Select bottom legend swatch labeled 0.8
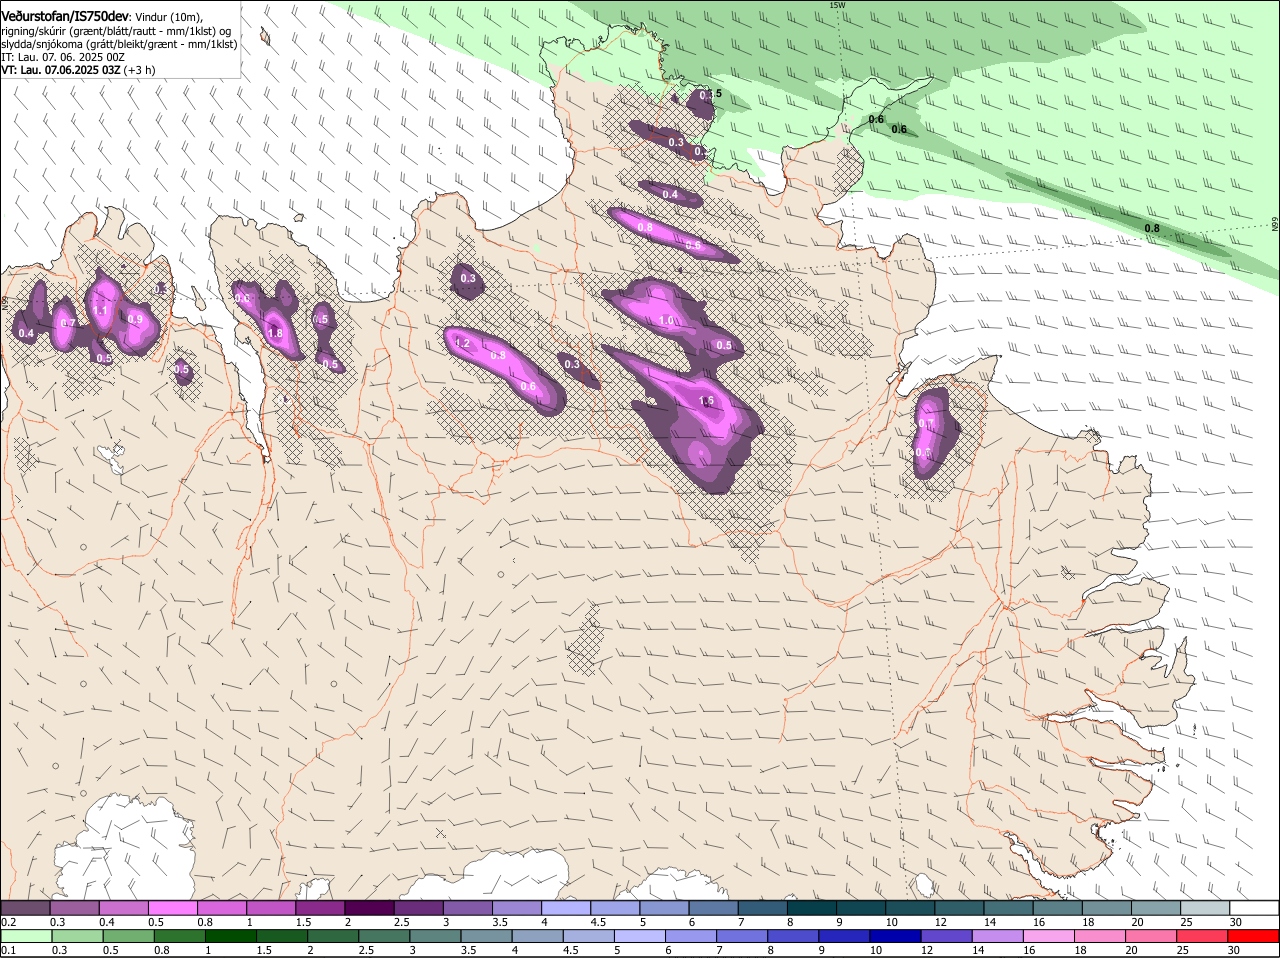The width and height of the screenshot is (1280, 958). [x=179, y=936]
